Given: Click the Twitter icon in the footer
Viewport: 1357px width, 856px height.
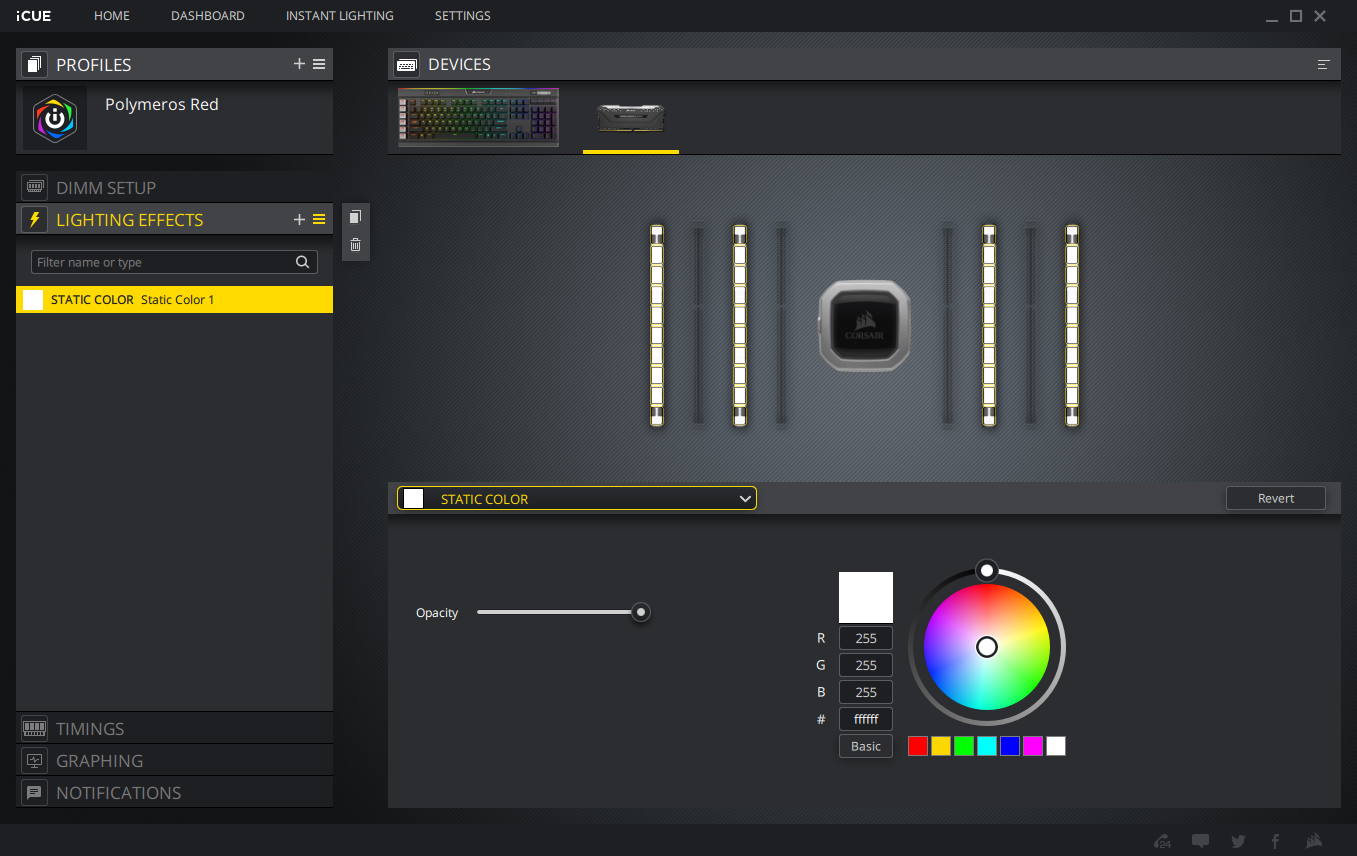Looking at the screenshot, I should coord(1238,841).
